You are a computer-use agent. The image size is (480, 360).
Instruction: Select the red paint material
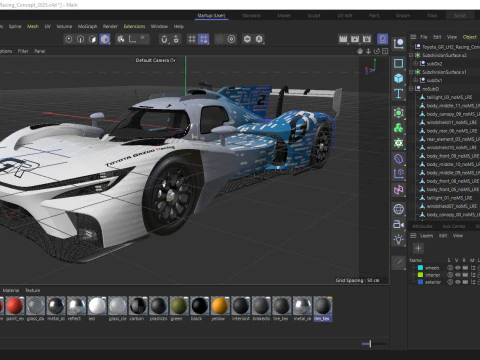coord(15,305)
